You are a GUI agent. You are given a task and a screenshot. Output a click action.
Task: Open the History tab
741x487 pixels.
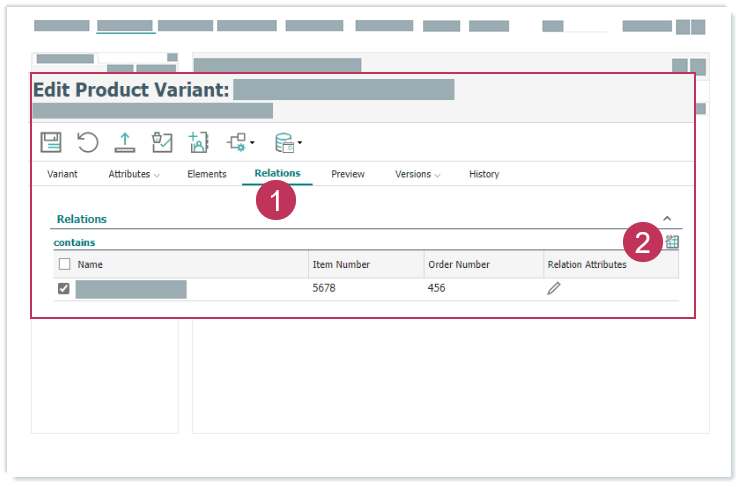pos(484,174)
